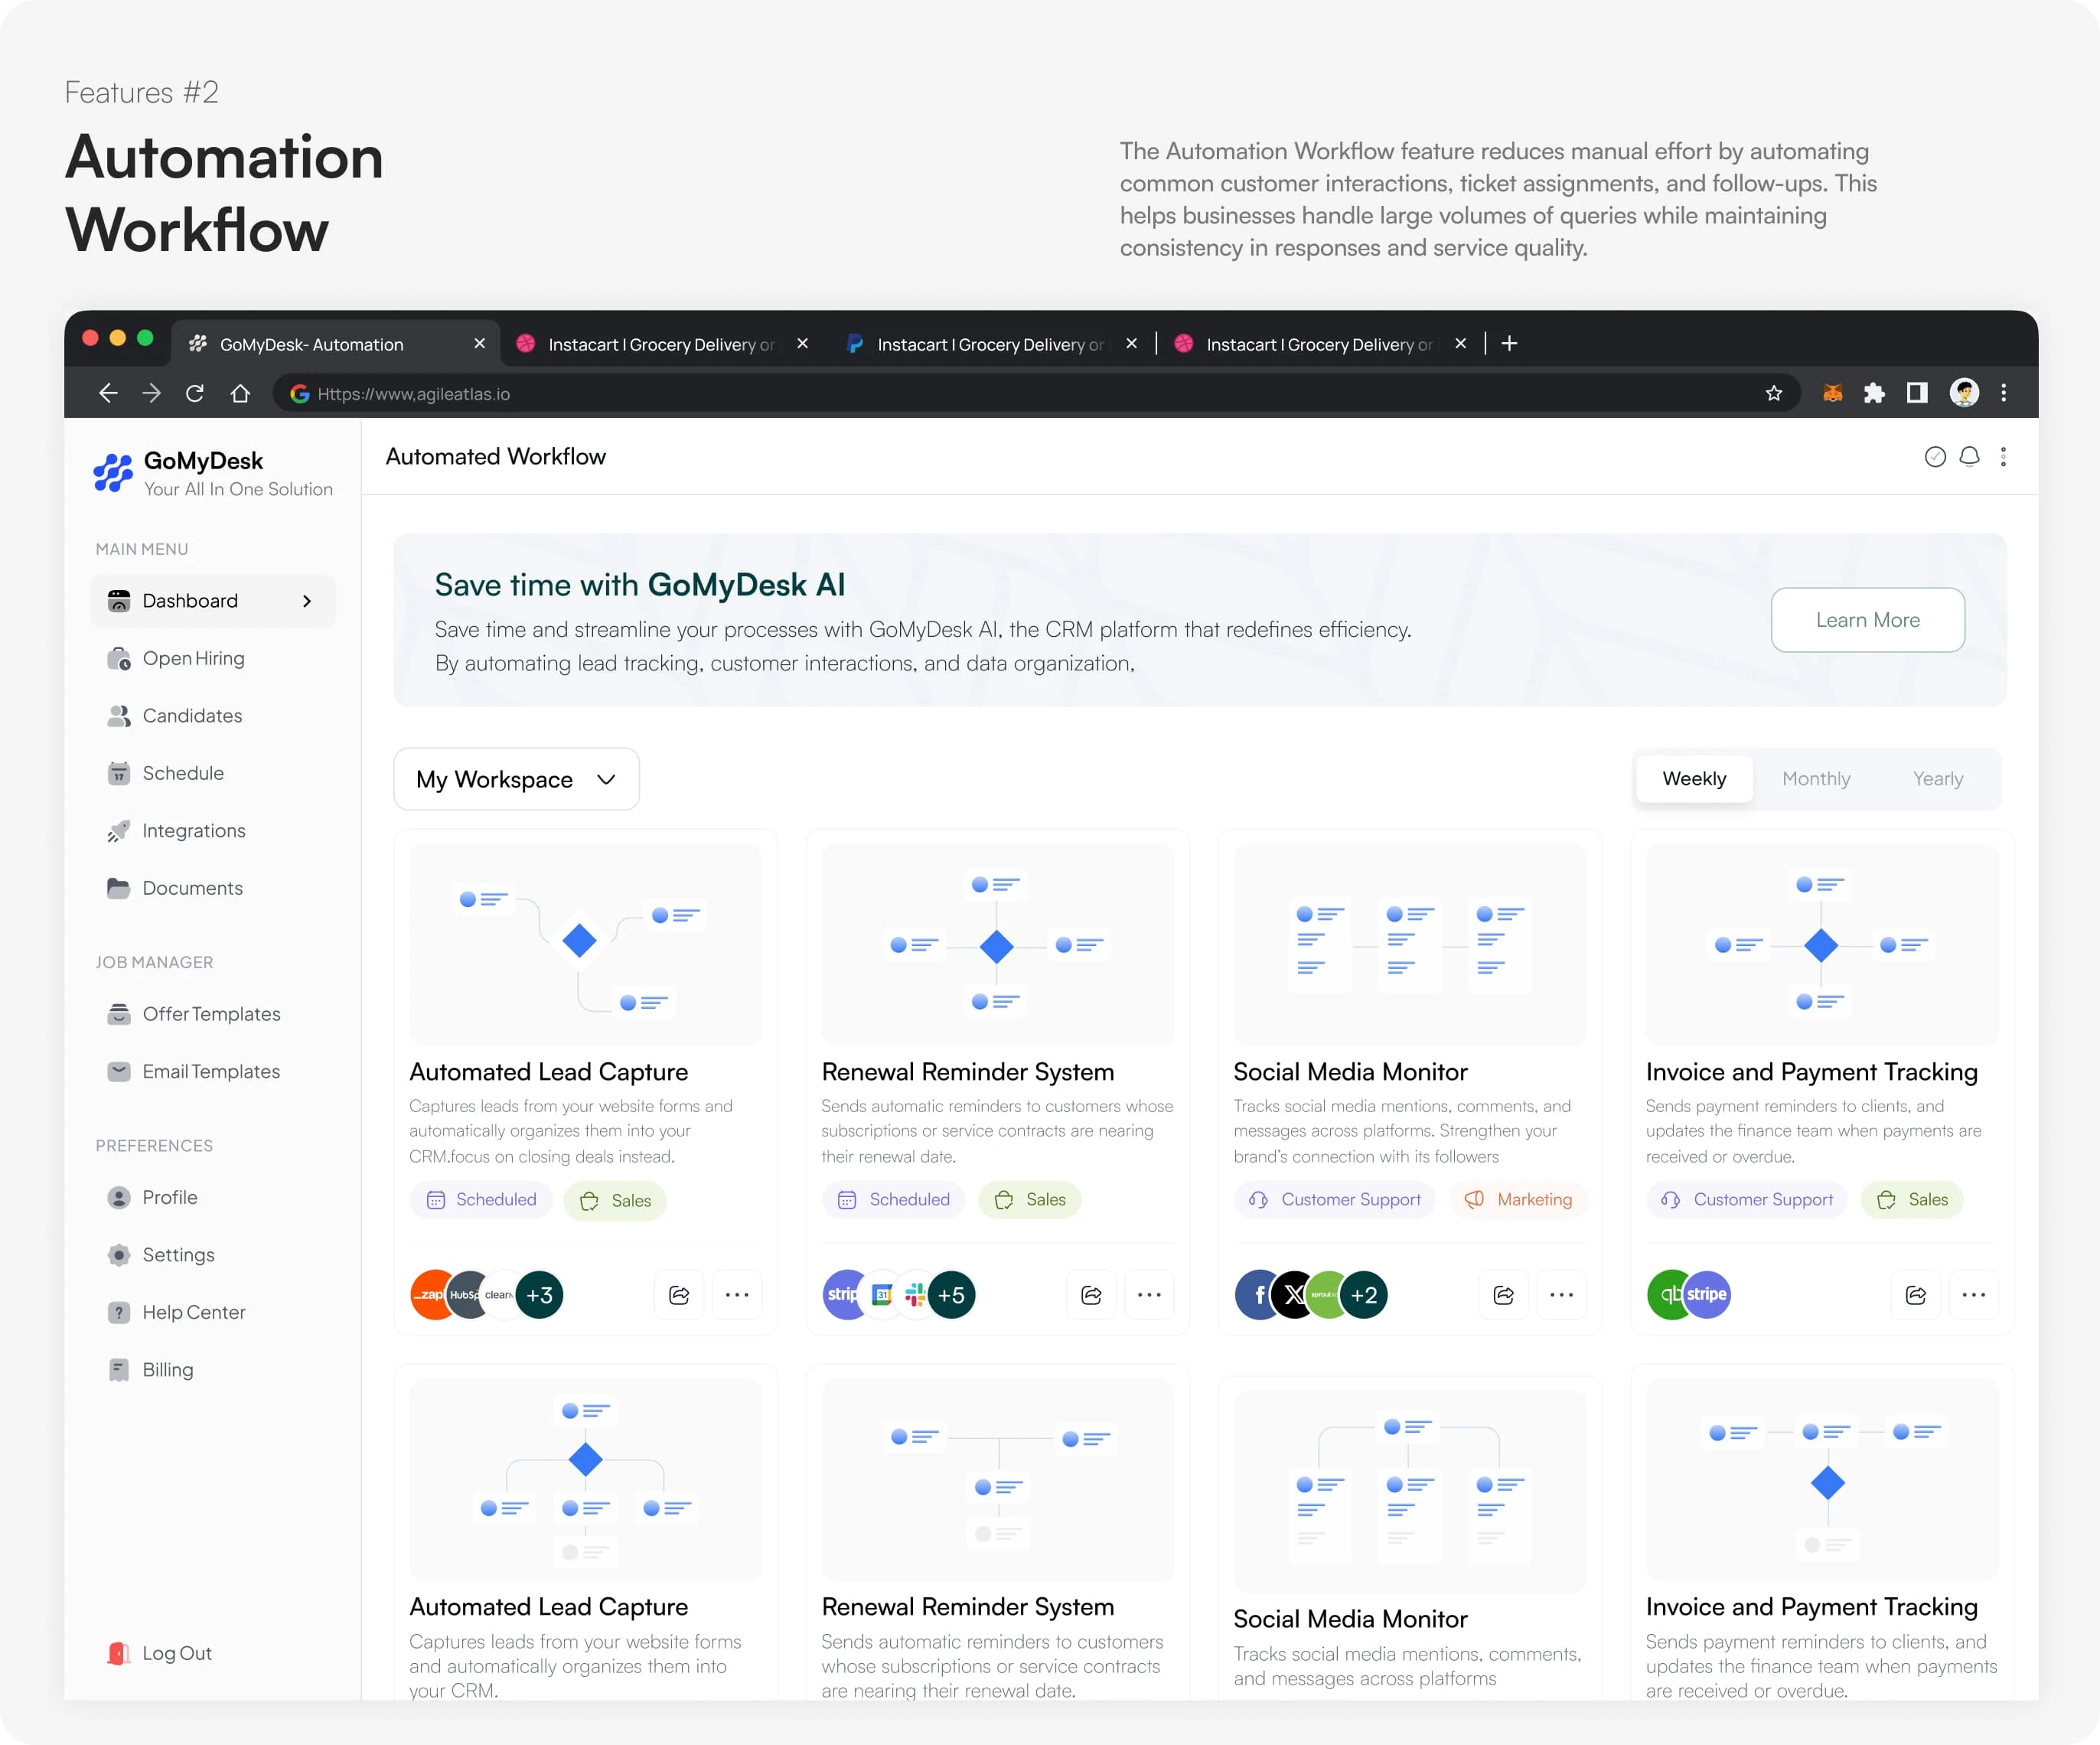This screenshot has width=2100, height=1745.
Task: Click the browser back arrow
Action: click(x=108, y=393)
